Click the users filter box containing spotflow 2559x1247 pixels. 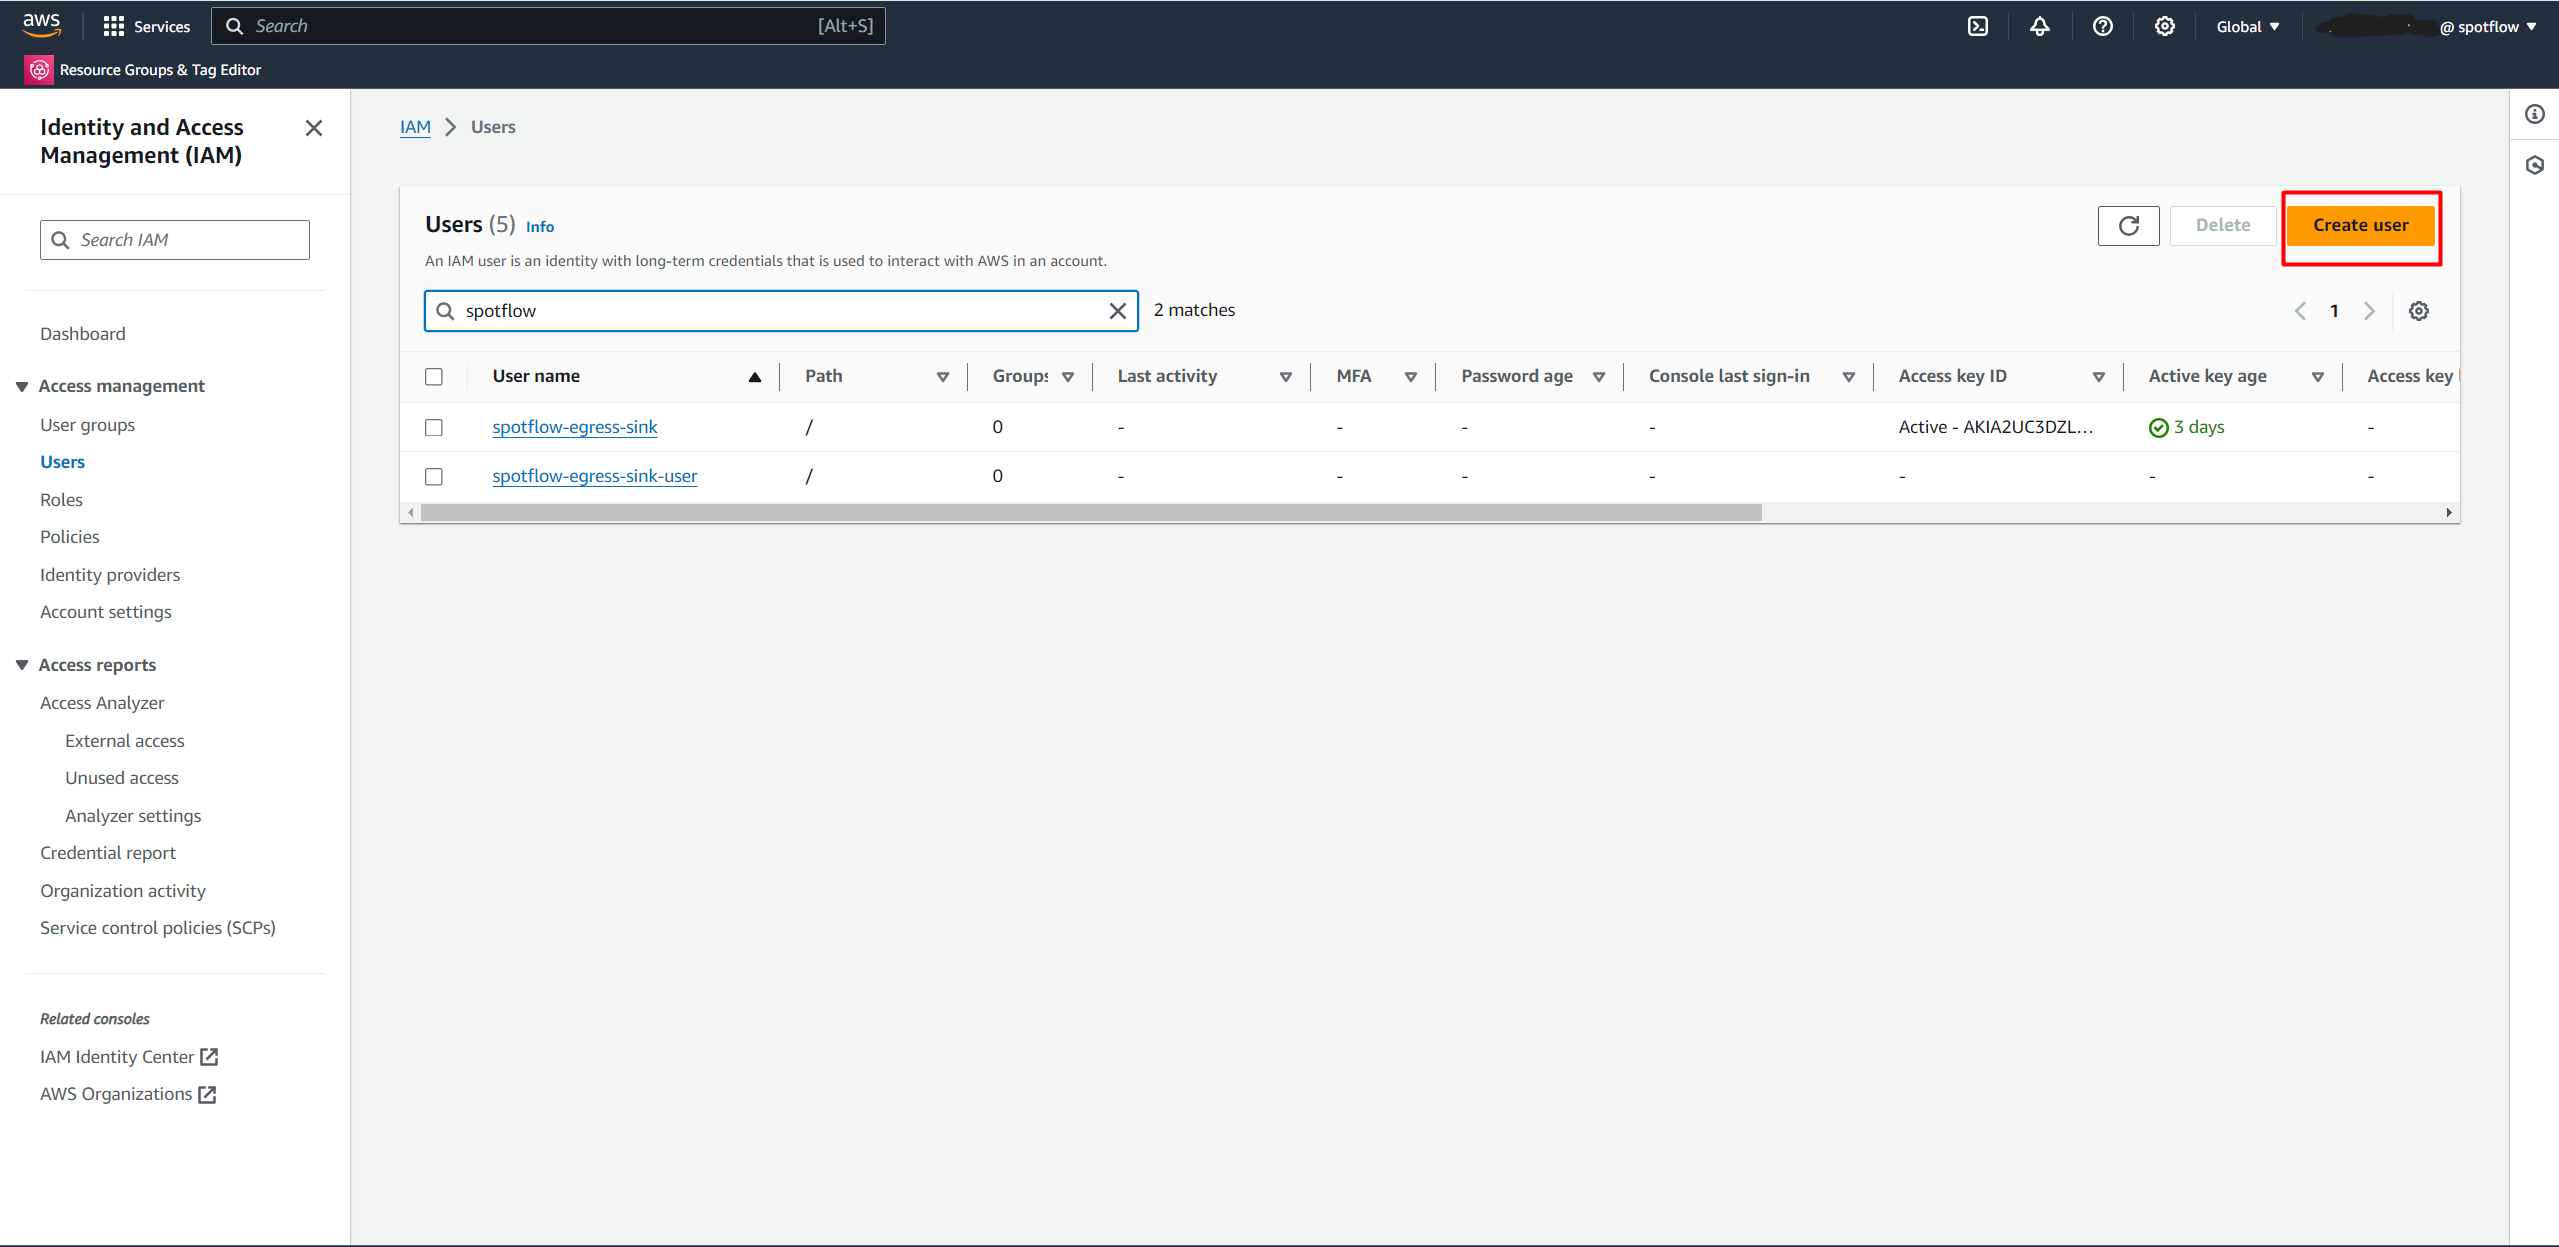coord(781,311)
